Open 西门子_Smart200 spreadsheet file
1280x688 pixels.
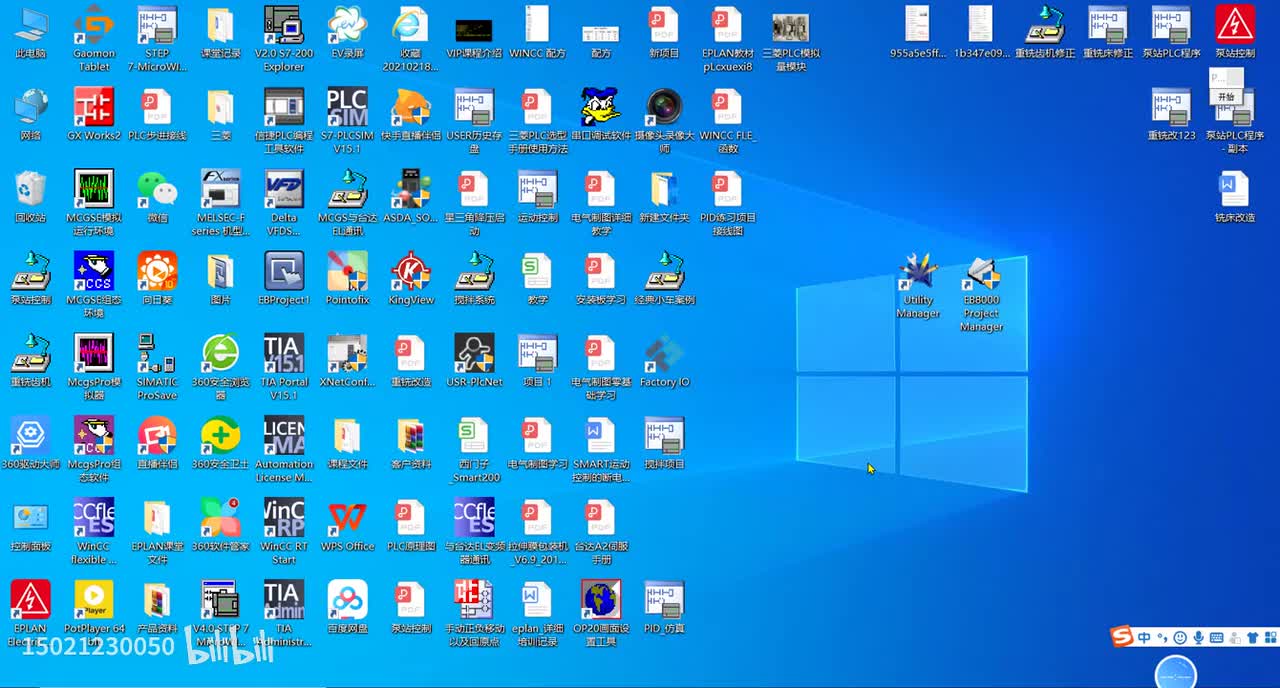(x=474, y=449)
